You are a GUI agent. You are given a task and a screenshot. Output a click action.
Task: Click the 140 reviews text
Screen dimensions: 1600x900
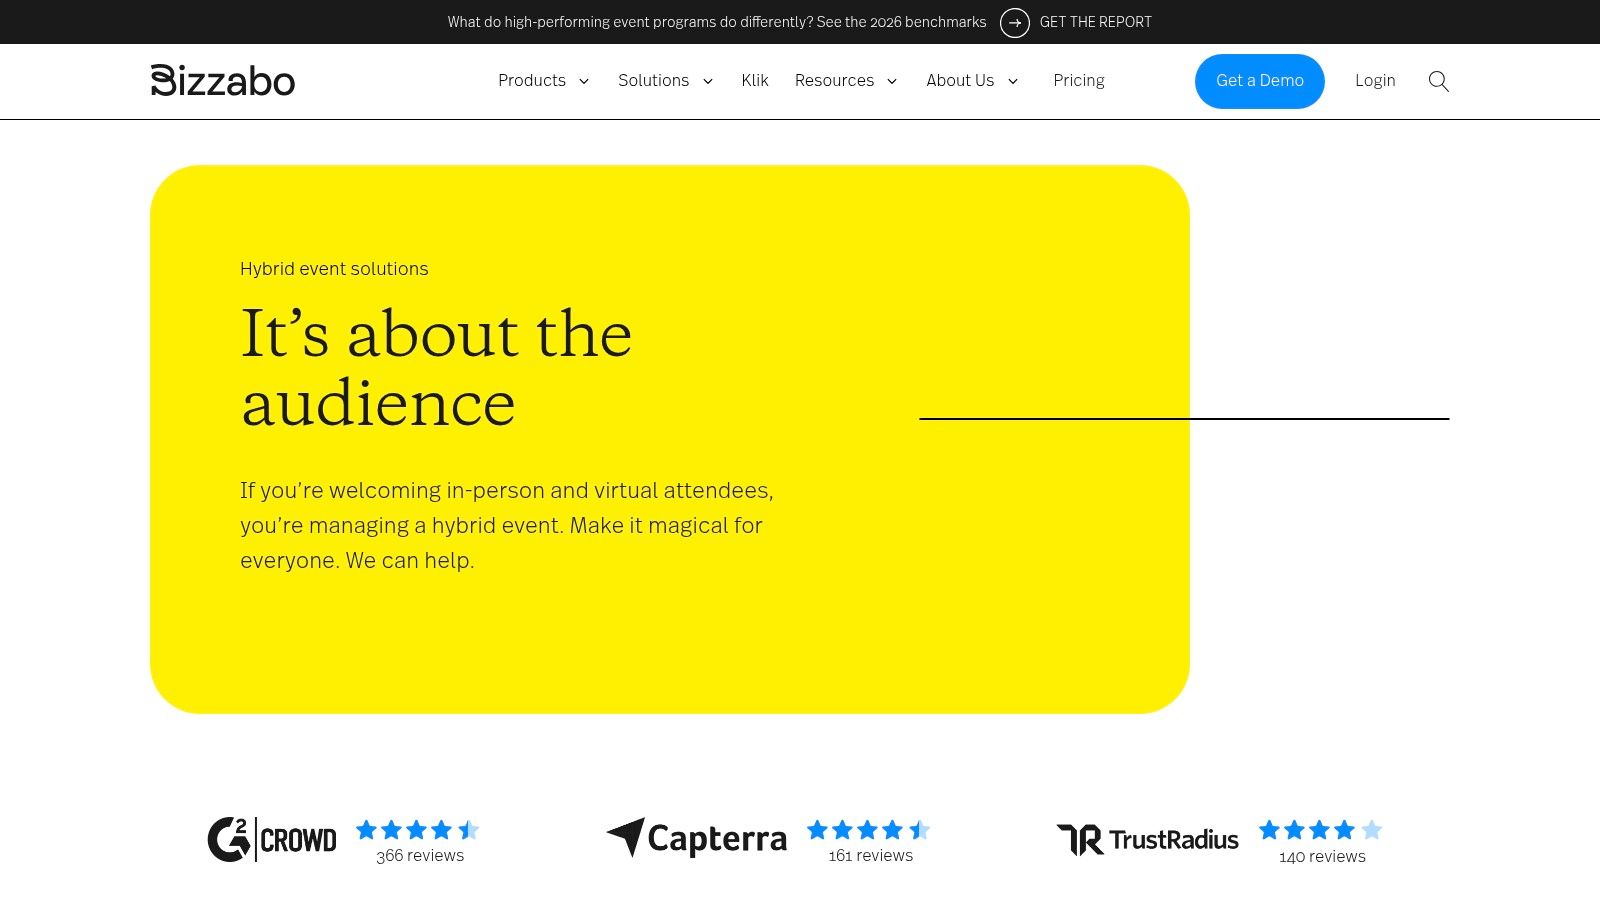tap(1322, 857)
